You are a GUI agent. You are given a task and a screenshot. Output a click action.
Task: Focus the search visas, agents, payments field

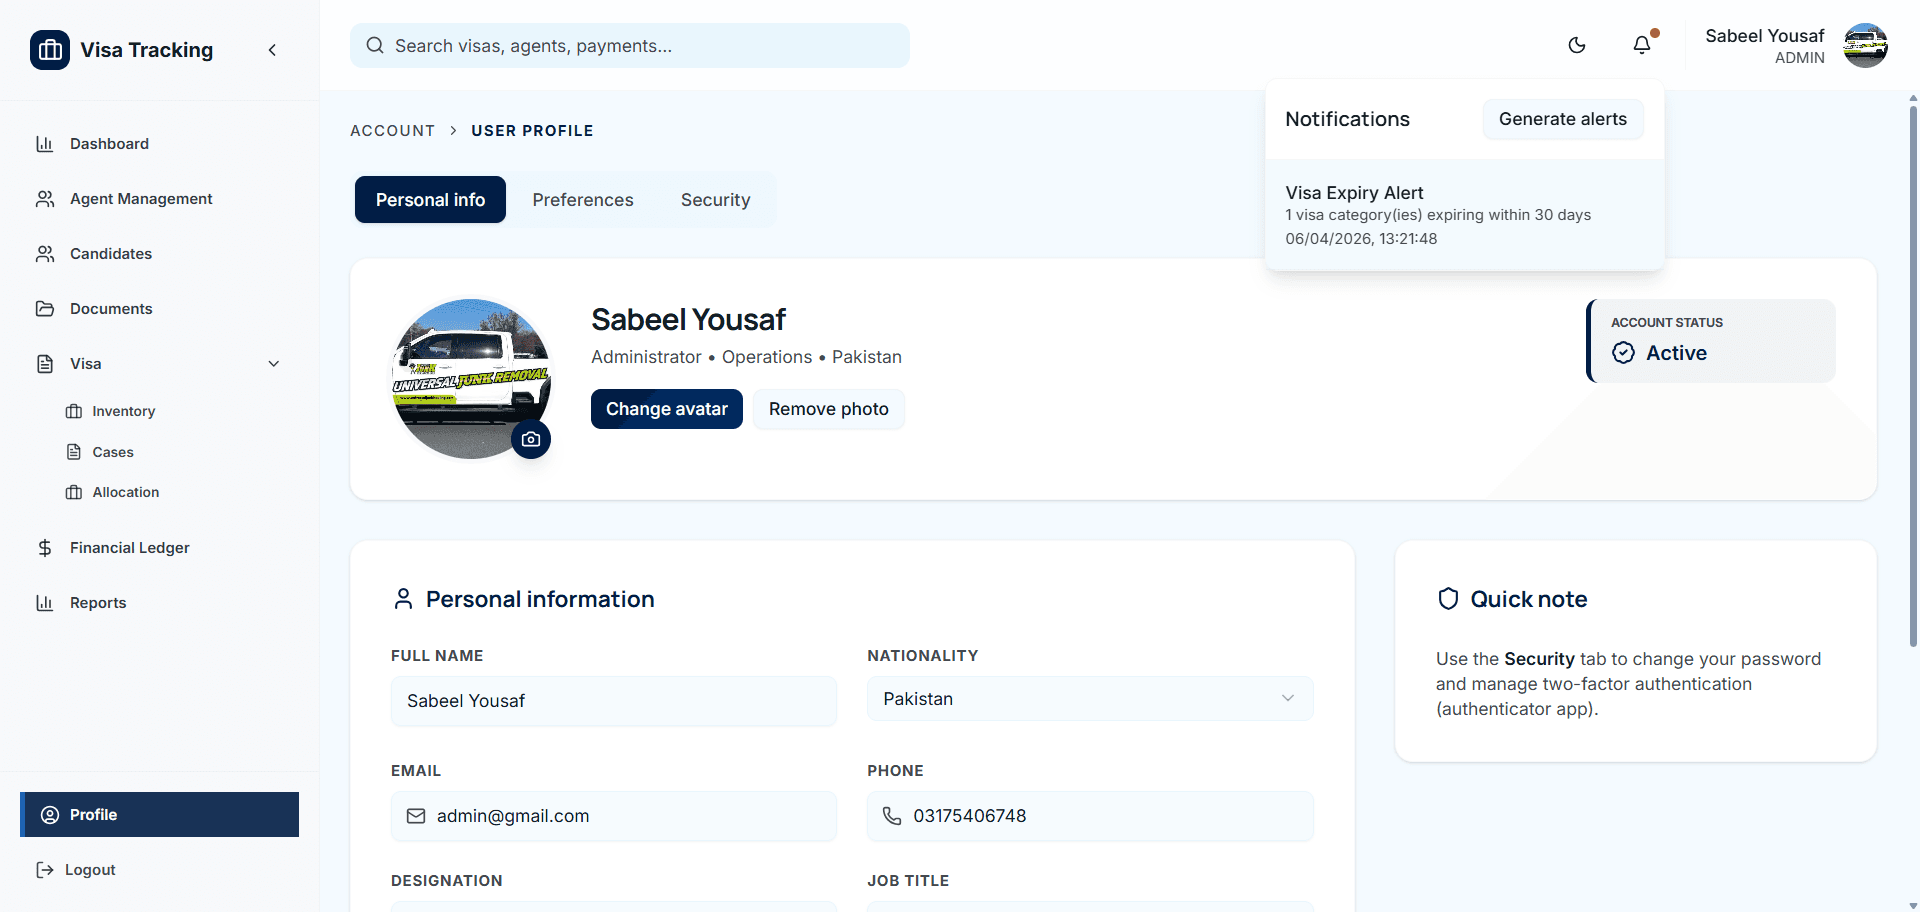(630, 45)
